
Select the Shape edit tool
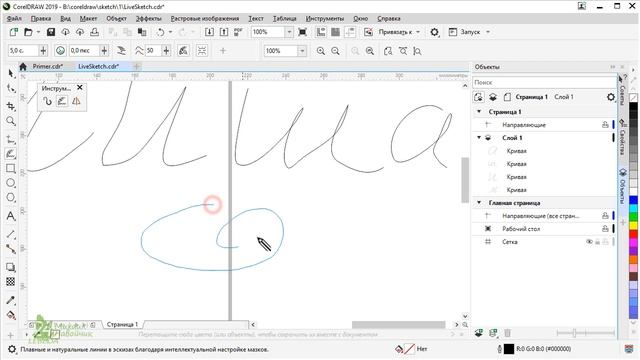pyautogui.click(x=11, y=89)
